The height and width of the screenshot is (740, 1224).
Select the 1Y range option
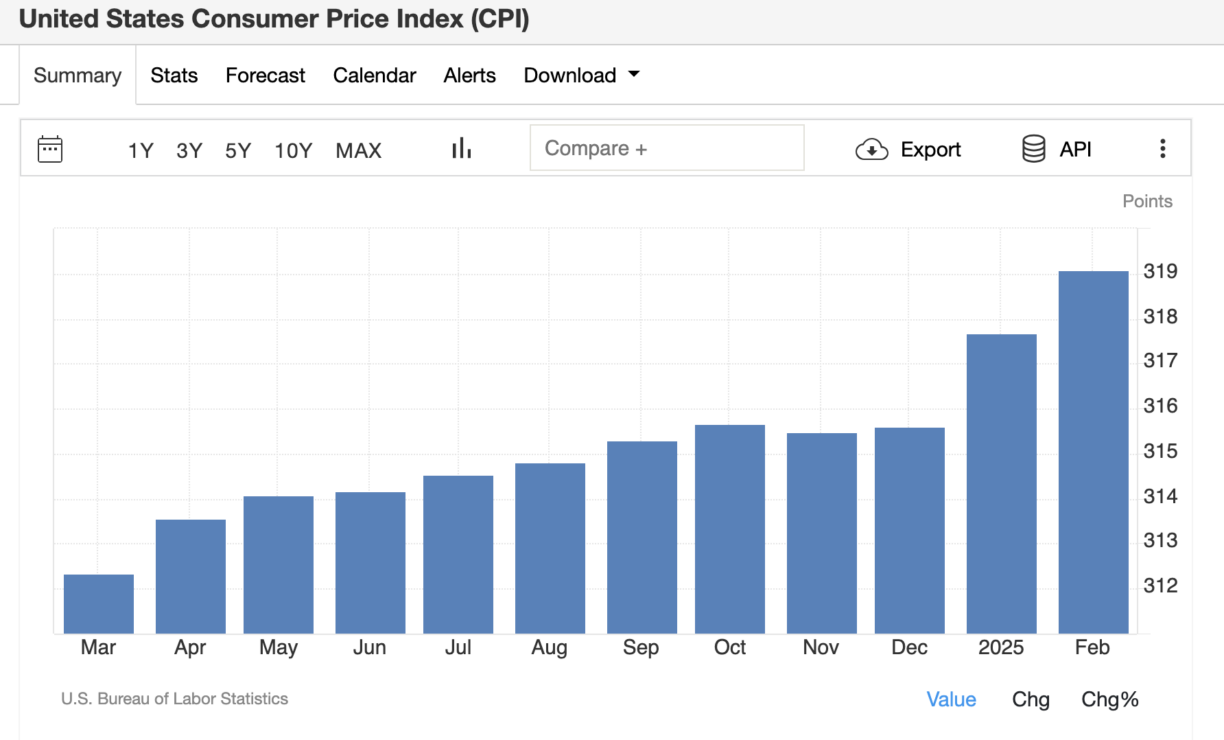[140, 150]
